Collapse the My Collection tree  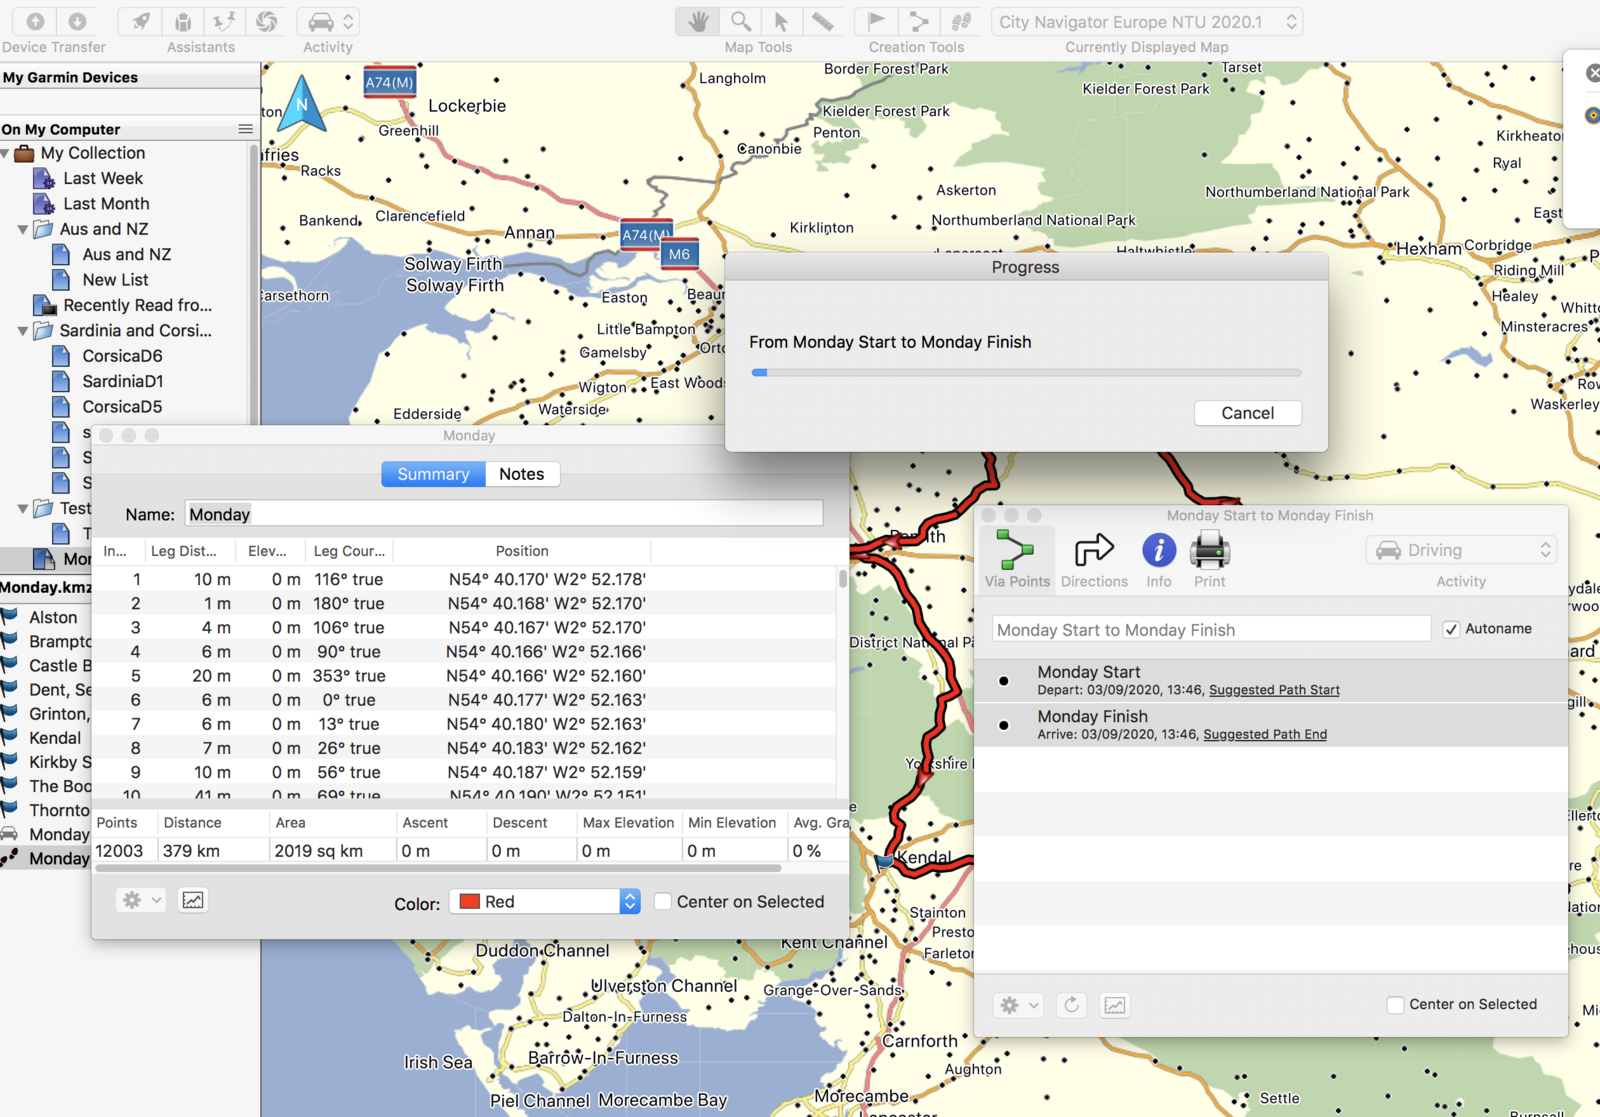point(6,153)
